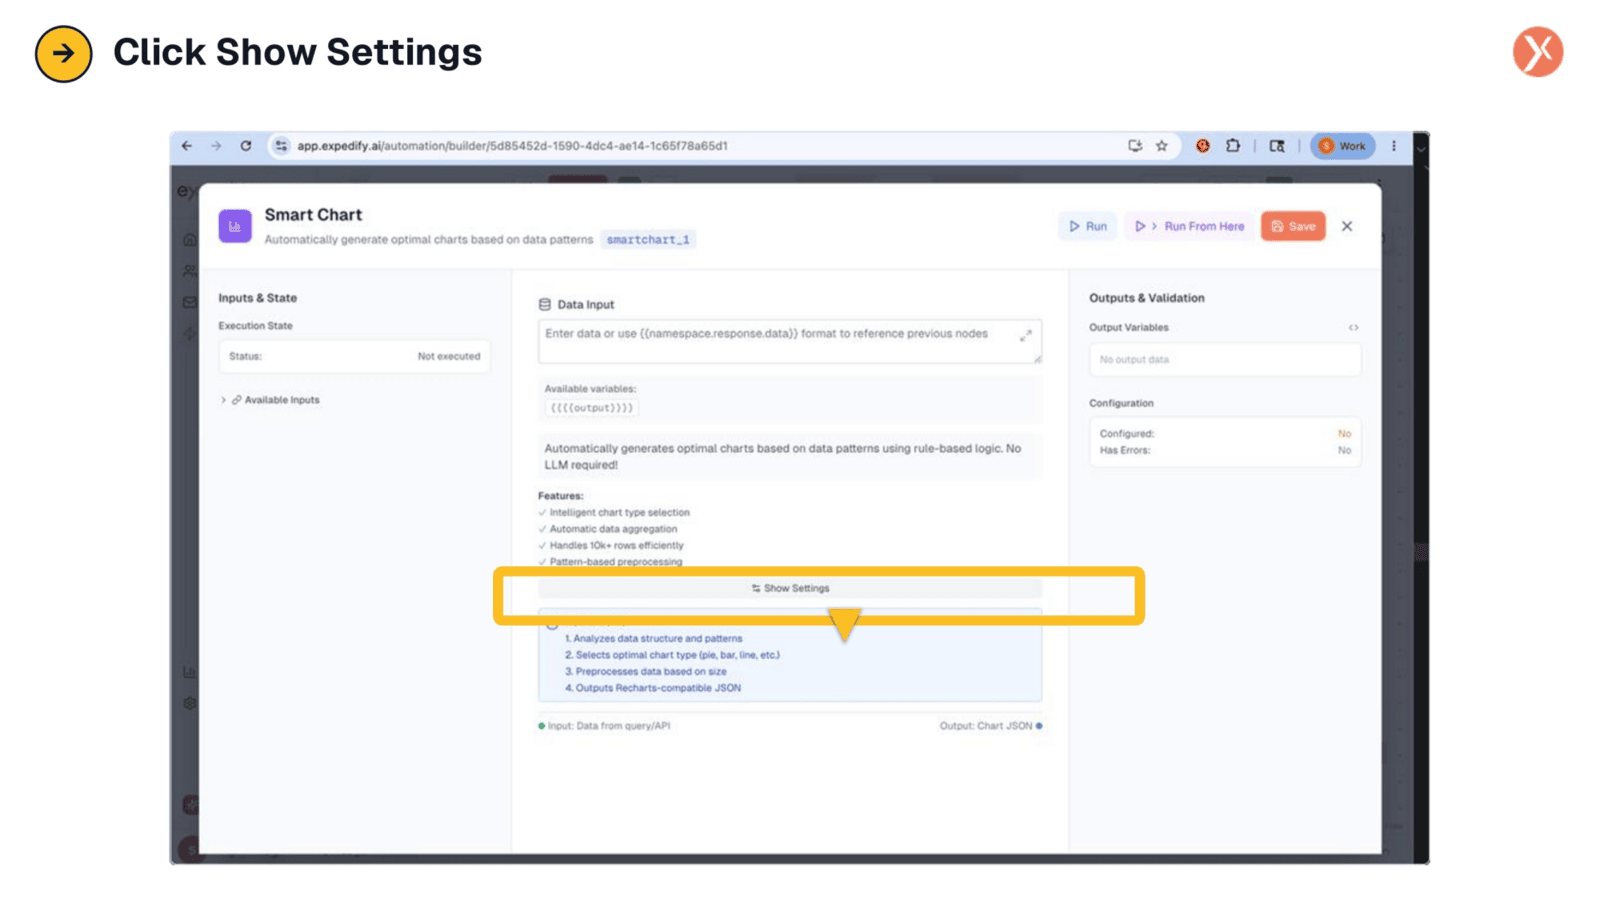Click the Has Errors 'No' value
Viewport: 1600px width, 900px height.
pos(1344,451)
